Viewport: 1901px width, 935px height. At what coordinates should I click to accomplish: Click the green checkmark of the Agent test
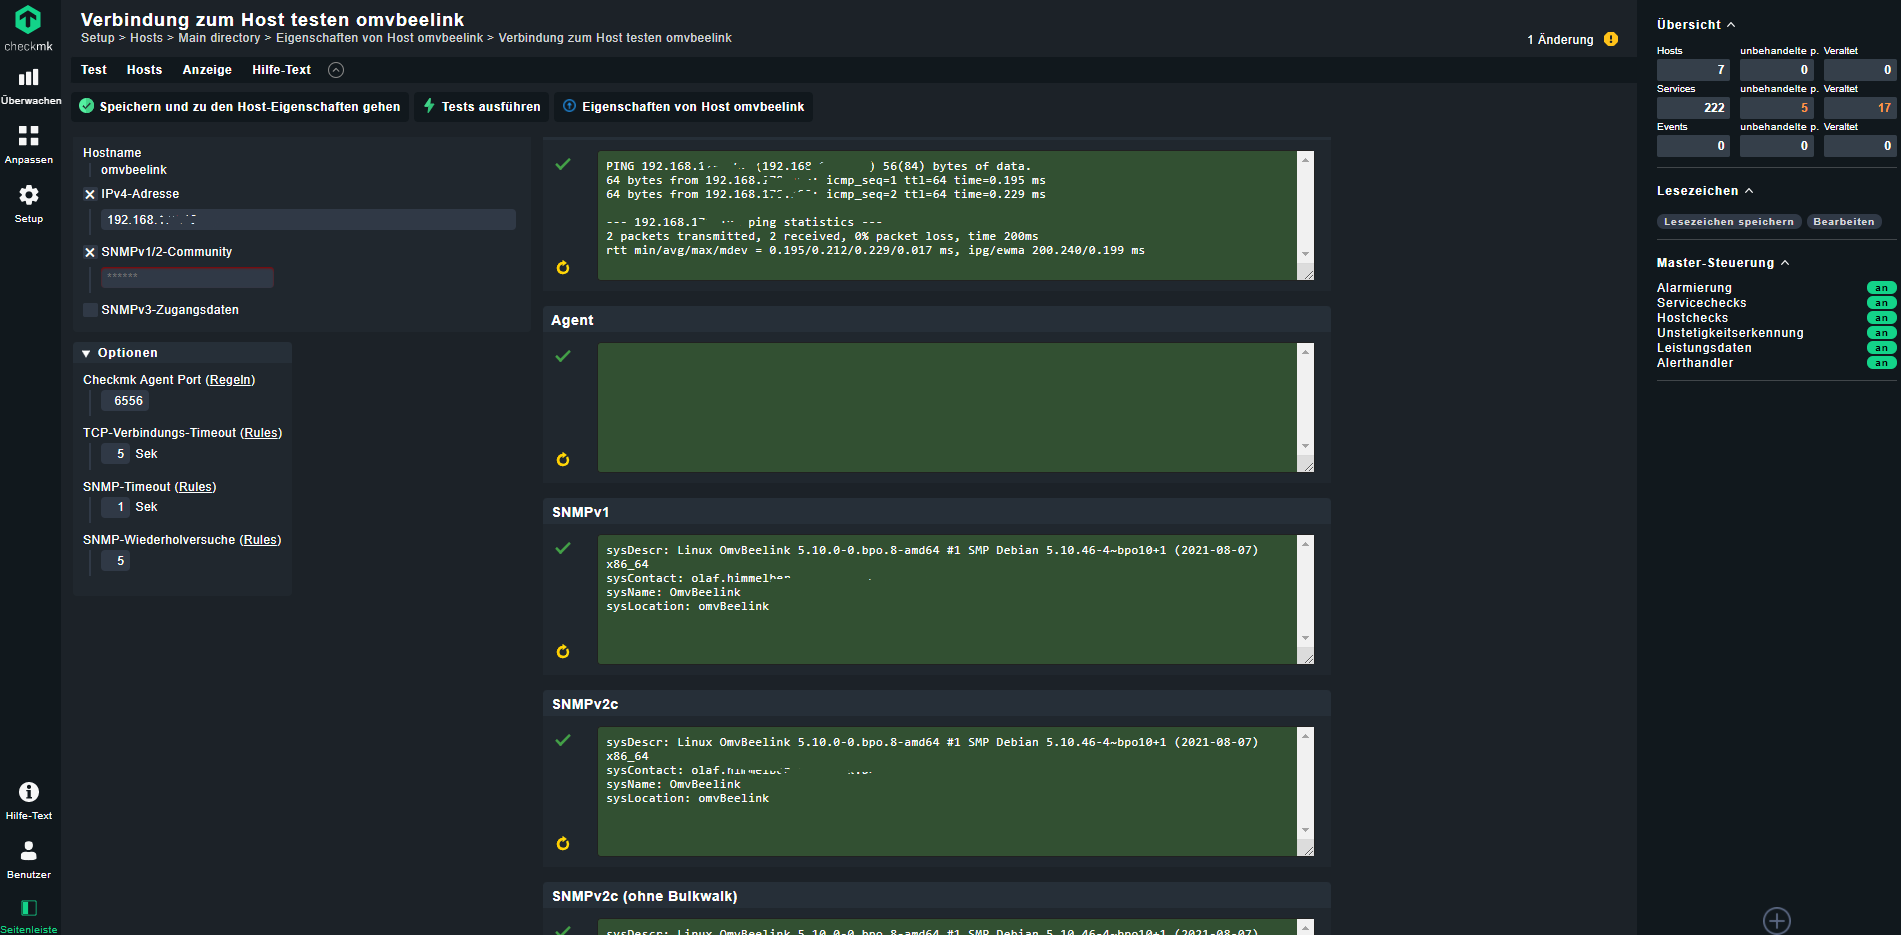pyautogui.click(x=563, y=356)
